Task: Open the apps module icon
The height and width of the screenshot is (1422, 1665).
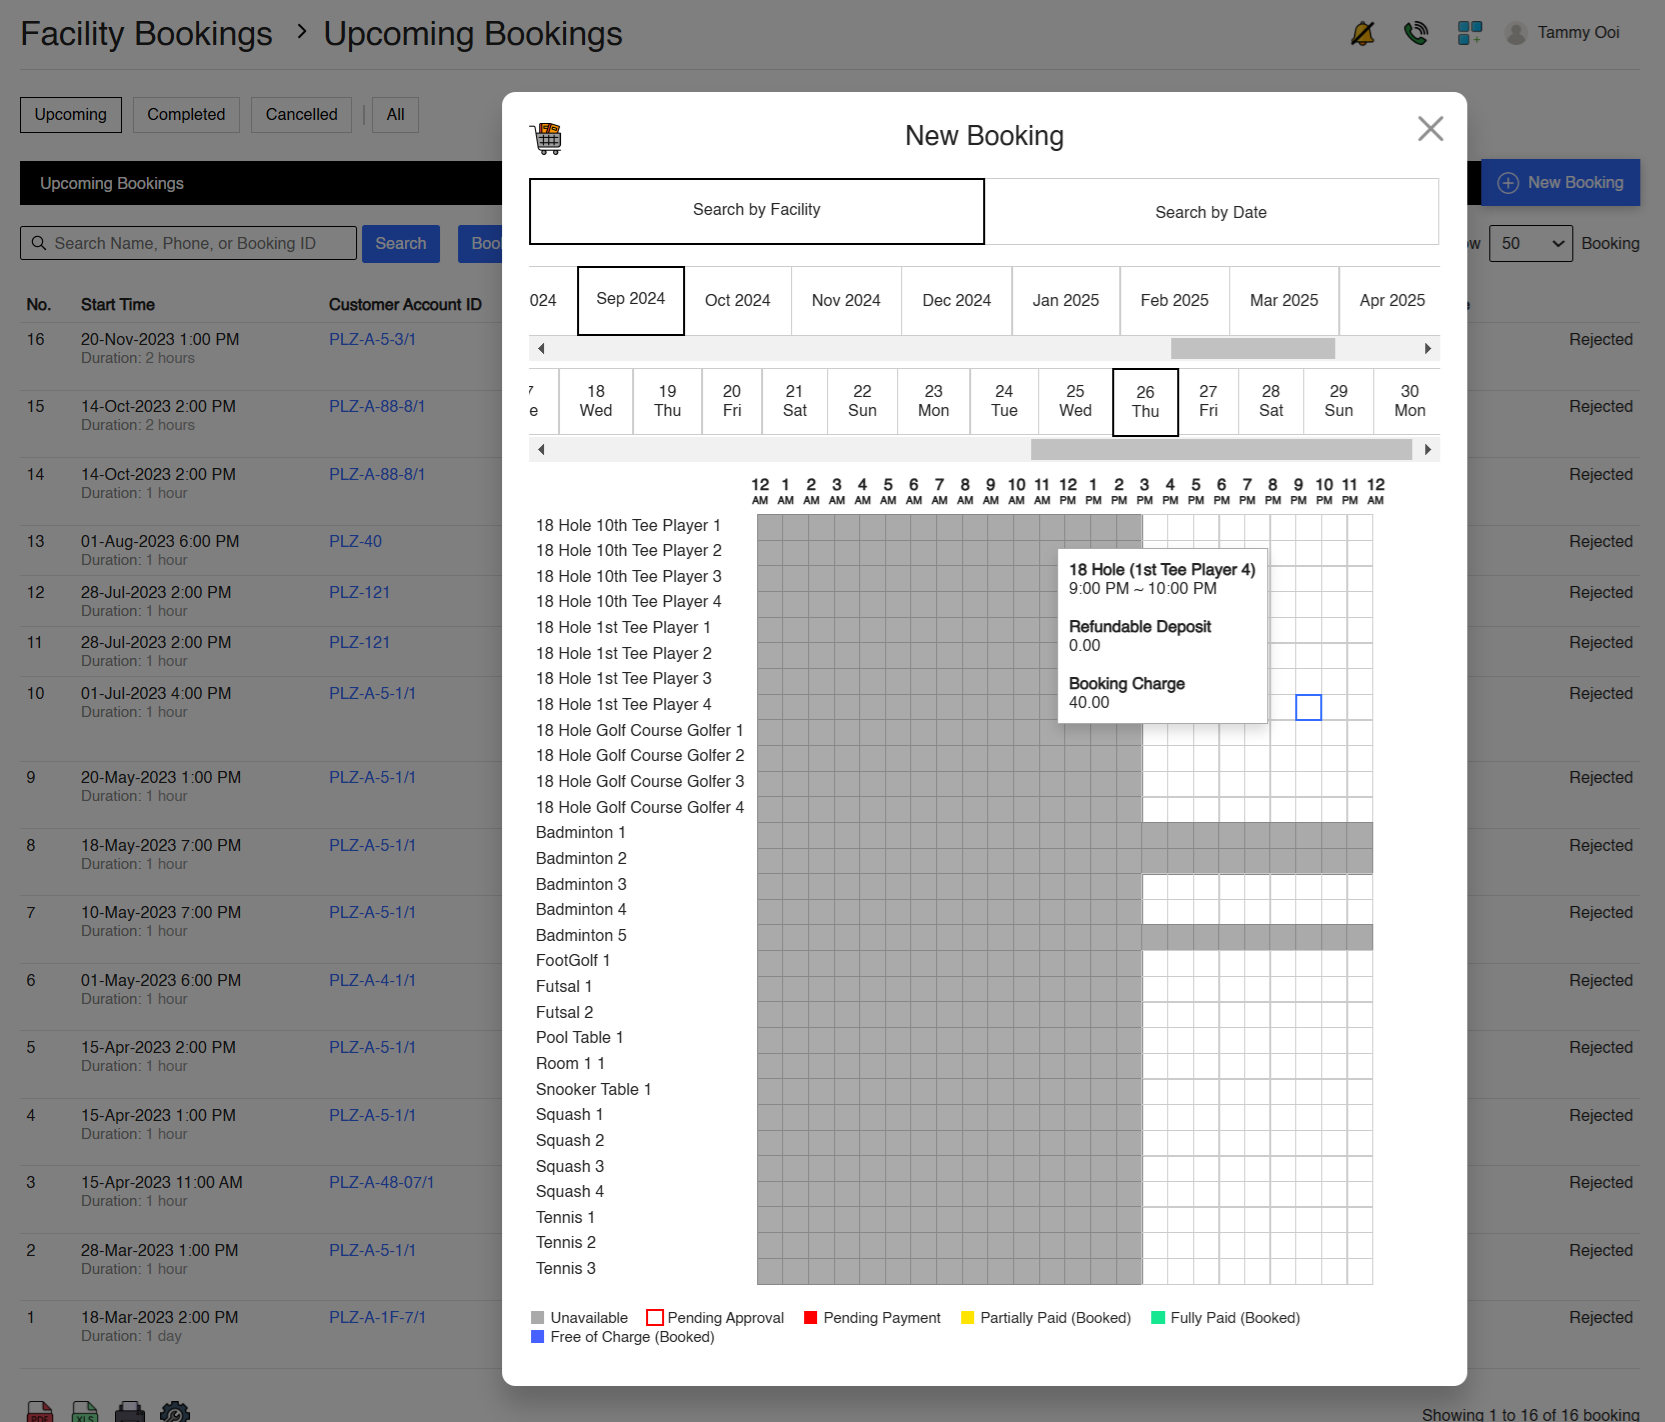Action: tap(1470, 32)
